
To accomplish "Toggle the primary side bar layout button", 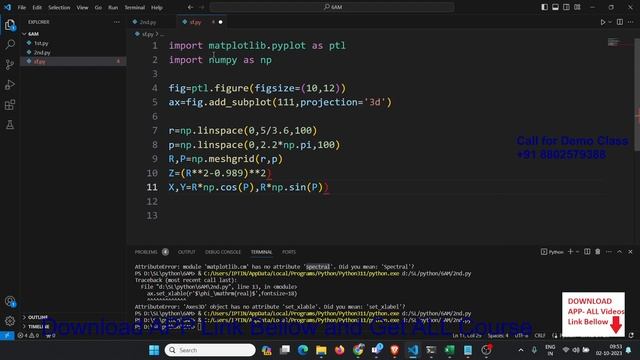I will point(544,7).
